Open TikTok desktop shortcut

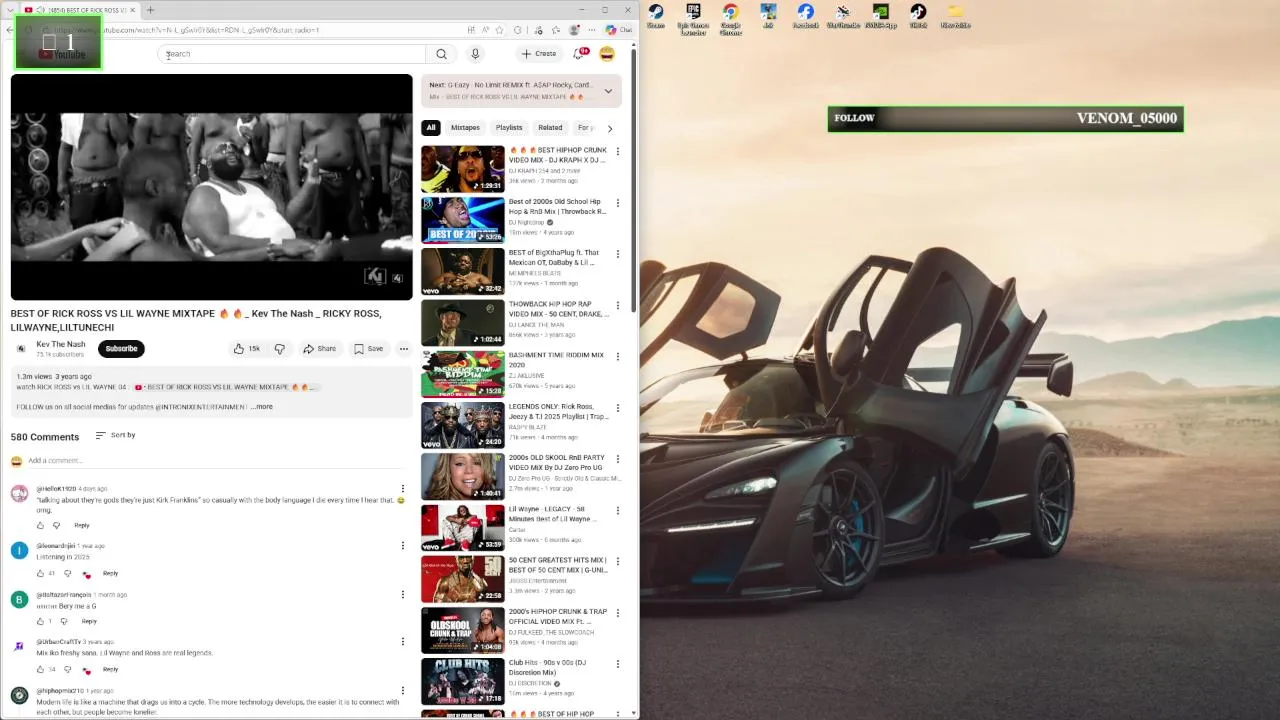(918, 16)
